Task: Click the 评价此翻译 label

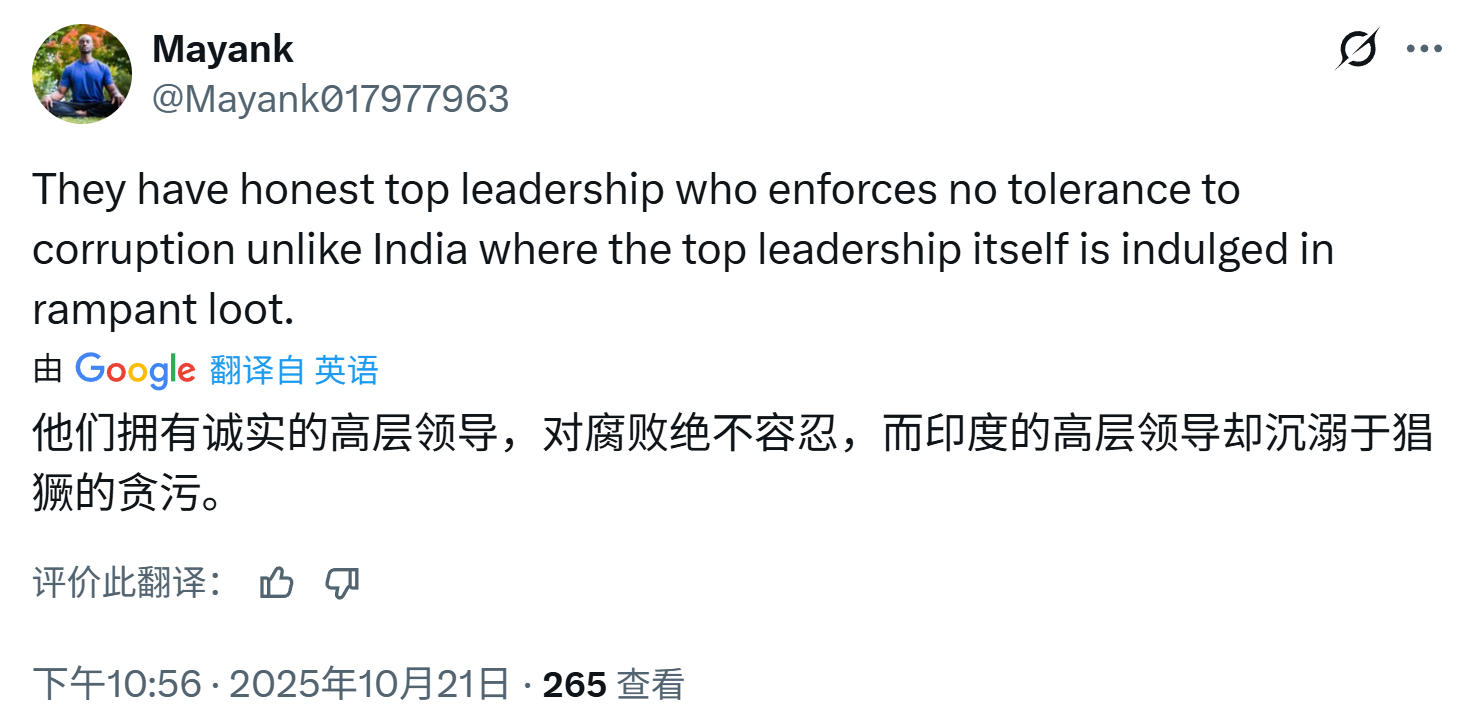Action: pyautogui.click(x=126, y=583)
